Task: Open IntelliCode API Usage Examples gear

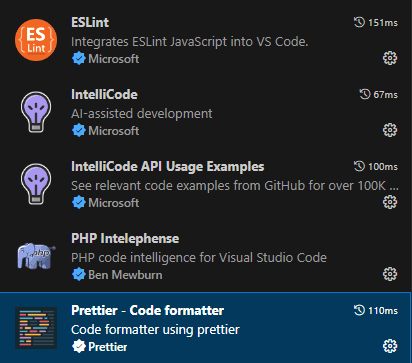Action: point(390,202)
